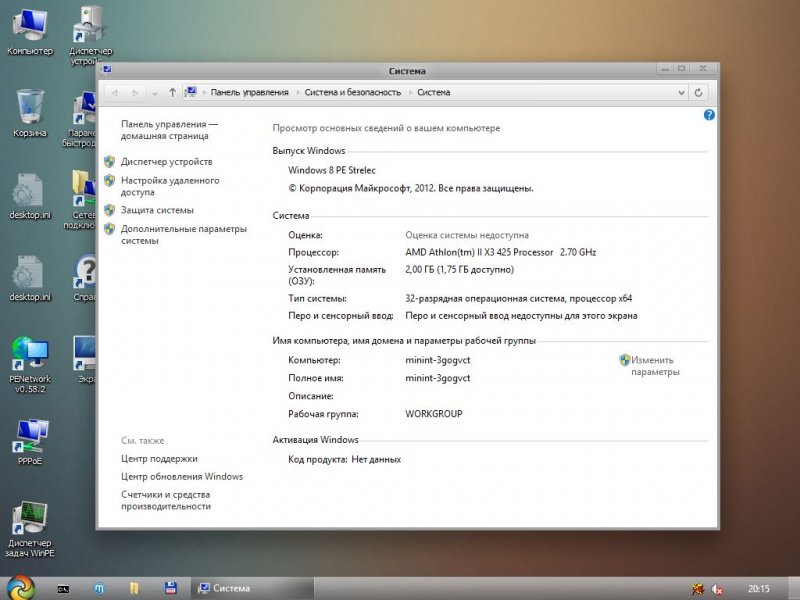
Task: Open the command prompt icon in taskbar
Action: [62, 588]
